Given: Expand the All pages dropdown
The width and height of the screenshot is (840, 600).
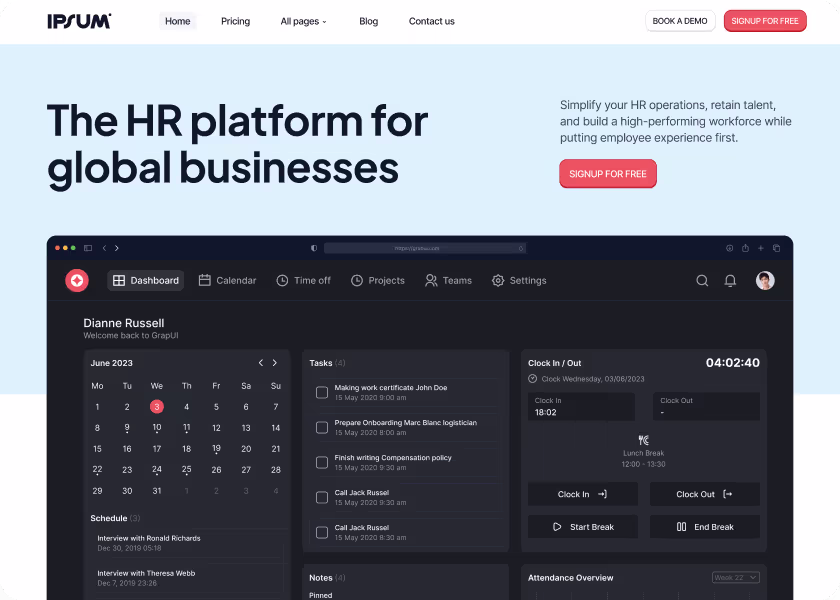Looking at the screenshot, I should click(303, 21).
